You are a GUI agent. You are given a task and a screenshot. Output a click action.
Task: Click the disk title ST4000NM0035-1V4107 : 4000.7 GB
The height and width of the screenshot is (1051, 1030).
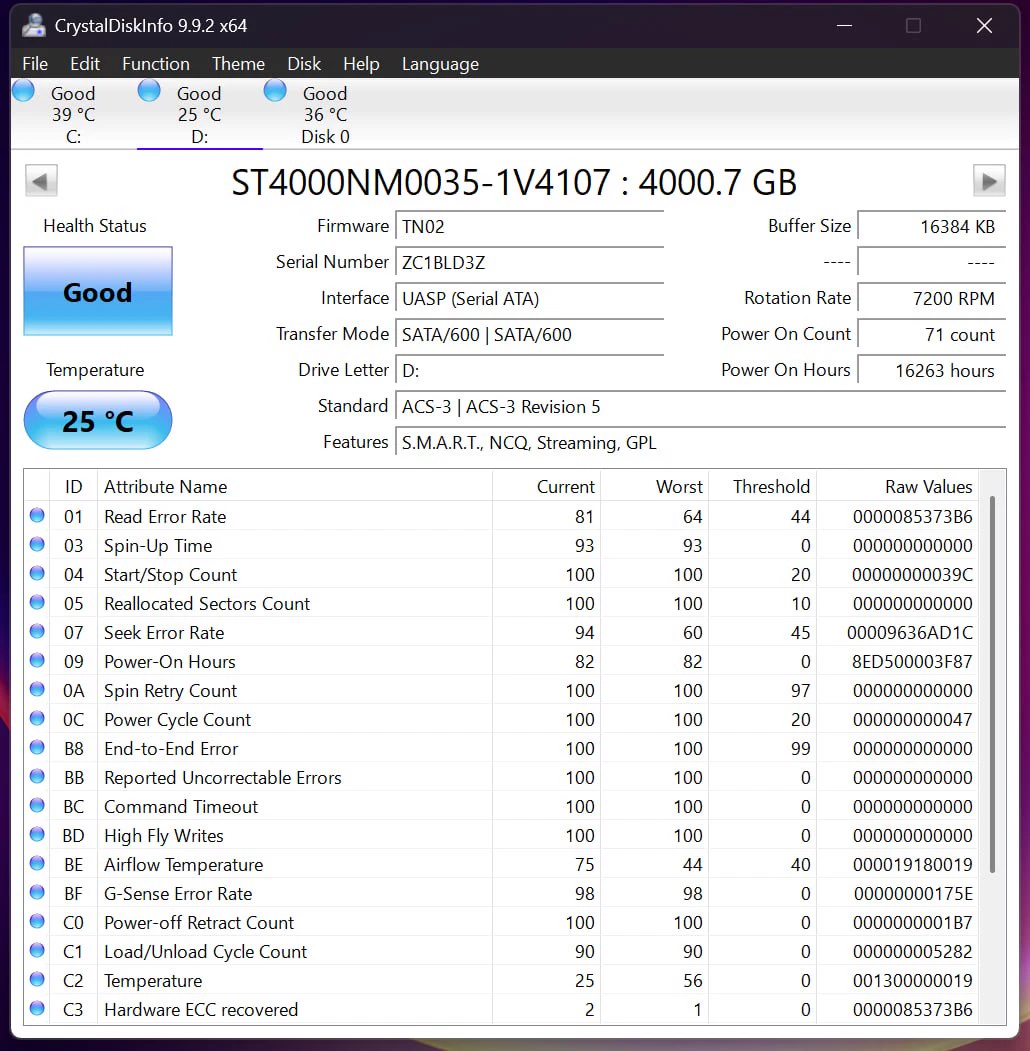514,182
